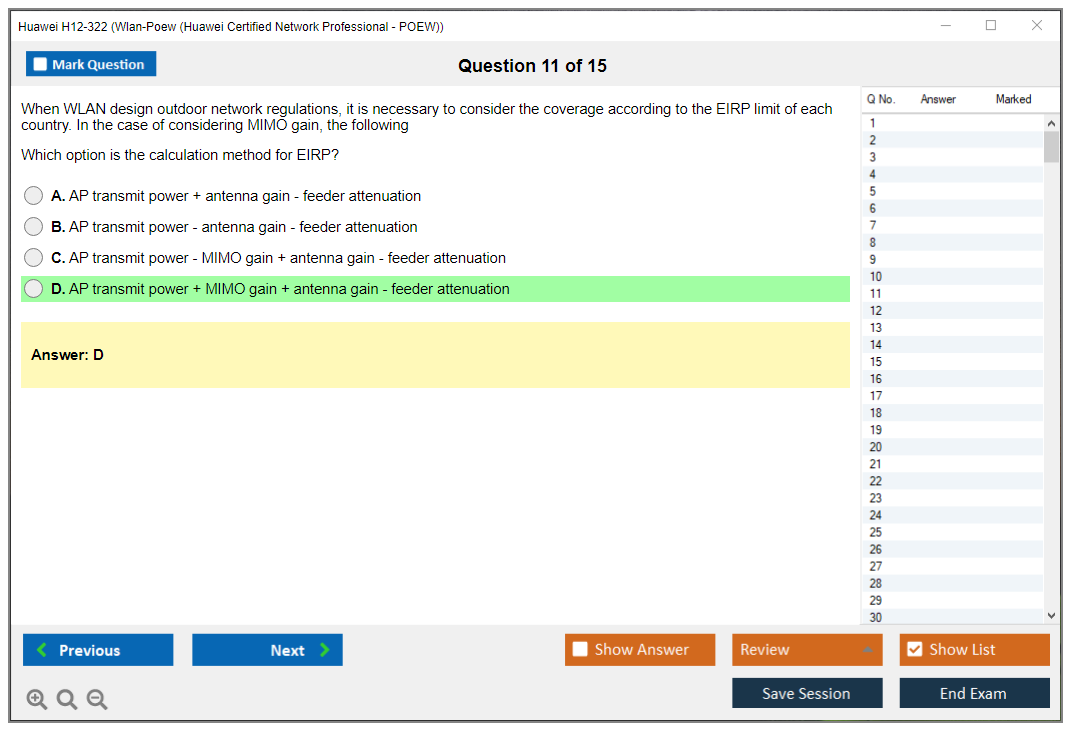Choose option D with MIMO gain added
This screenshot has width=1075, height=735.
click(34, 289)
